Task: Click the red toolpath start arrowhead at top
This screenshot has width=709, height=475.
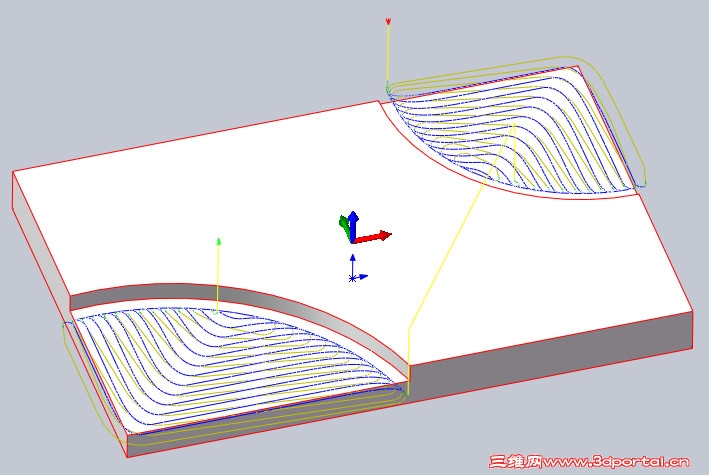Action: pyautogui.click(x=388, y=21)
